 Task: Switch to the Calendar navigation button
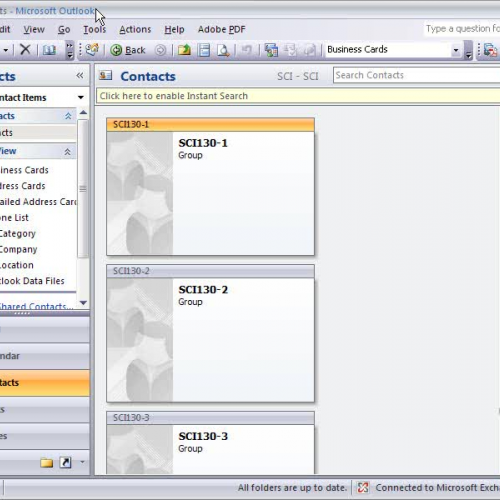tap(45, 356)
